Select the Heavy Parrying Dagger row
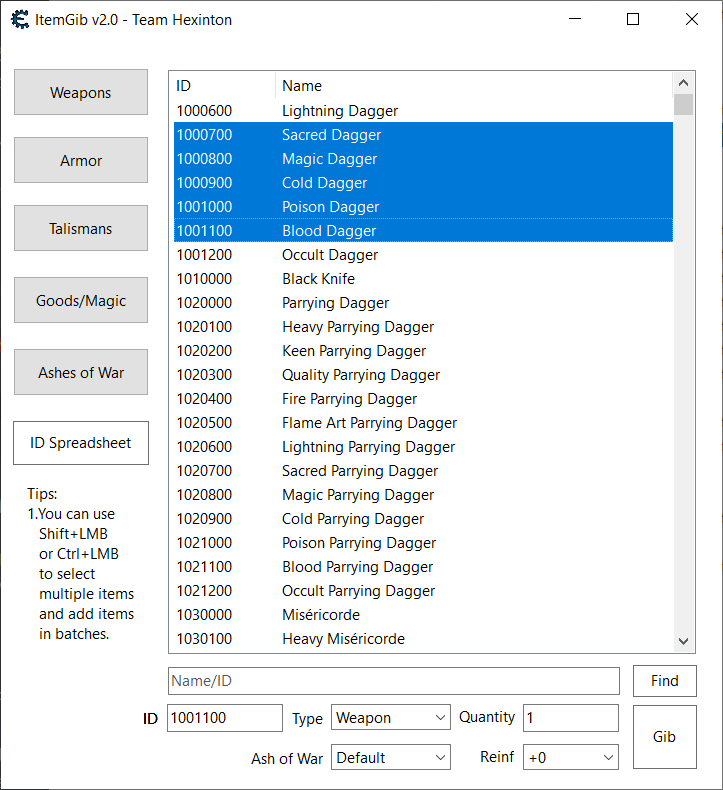723x790 pixels. click(x=423, y=327)
